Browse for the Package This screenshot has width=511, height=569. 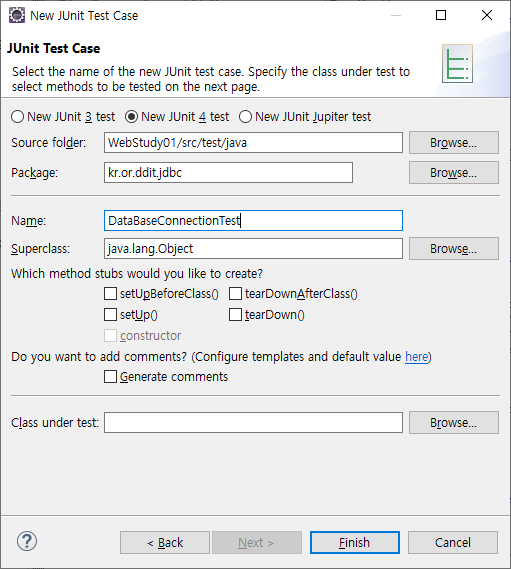tap(454, 173)
